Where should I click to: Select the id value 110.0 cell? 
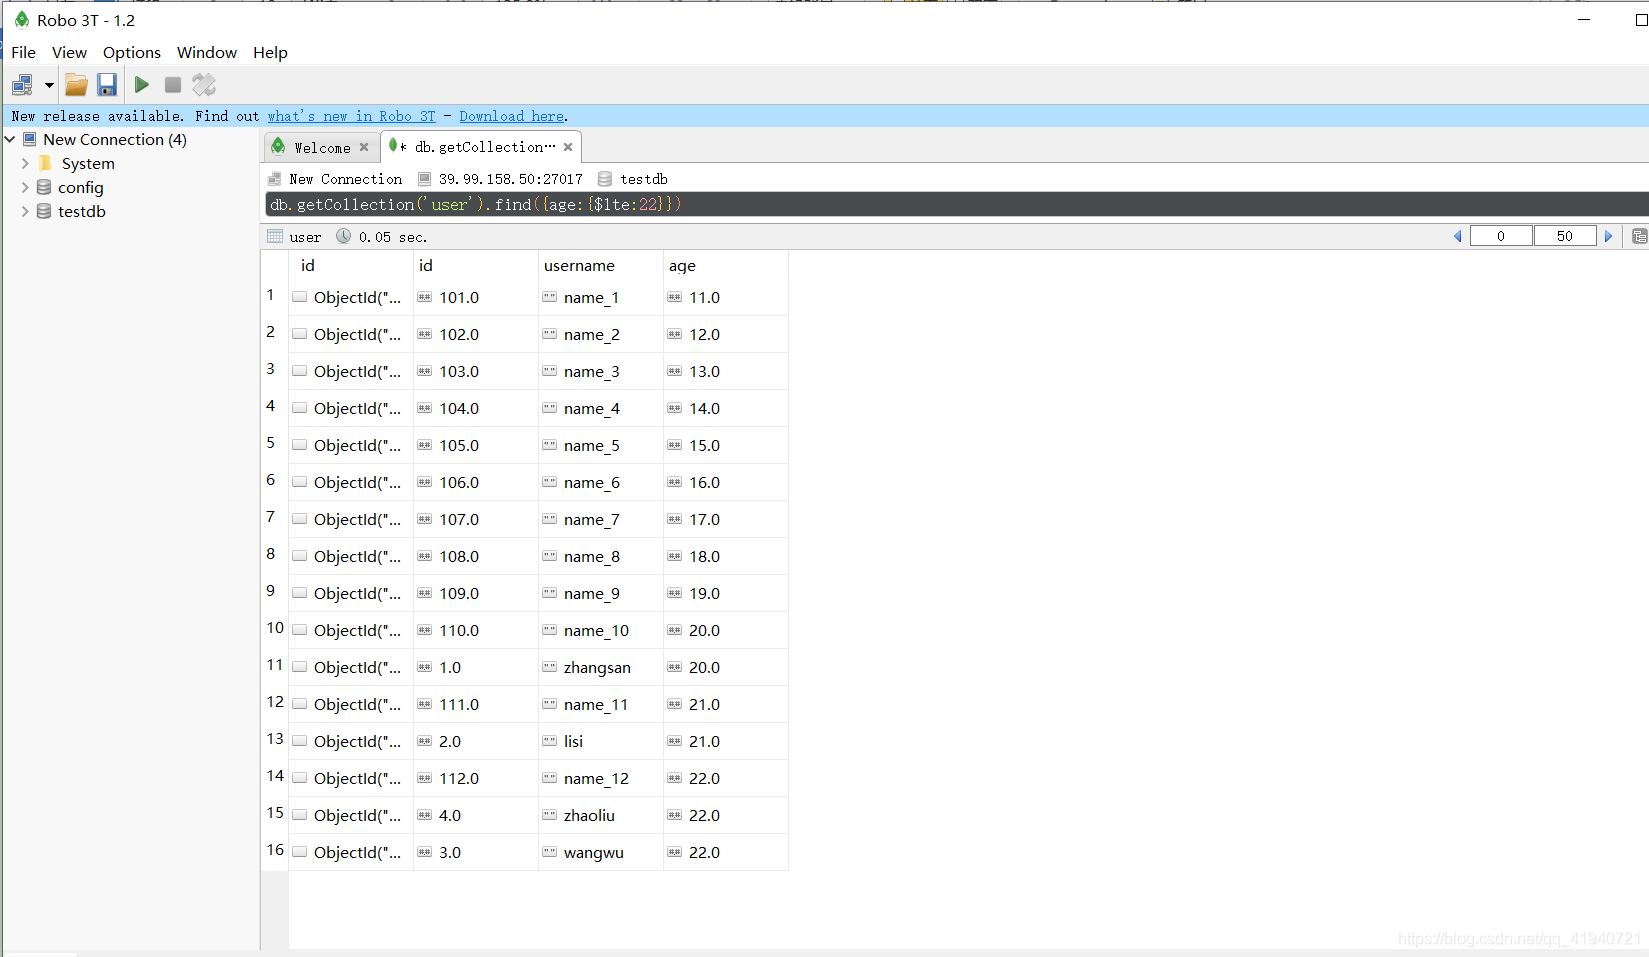476,630
